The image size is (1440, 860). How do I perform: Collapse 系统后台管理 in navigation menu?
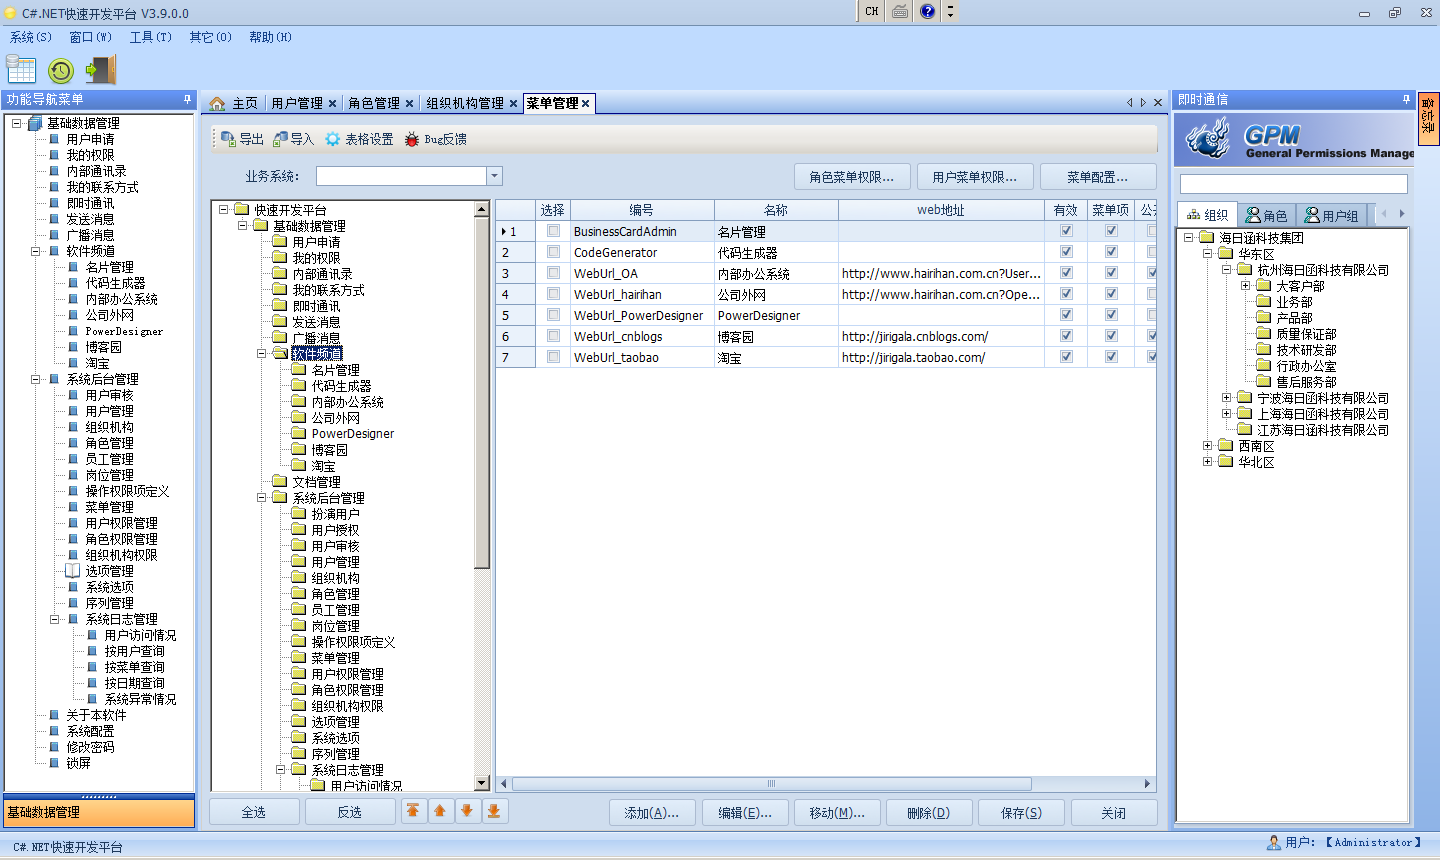pyautogui.click(x=35, y=379)
